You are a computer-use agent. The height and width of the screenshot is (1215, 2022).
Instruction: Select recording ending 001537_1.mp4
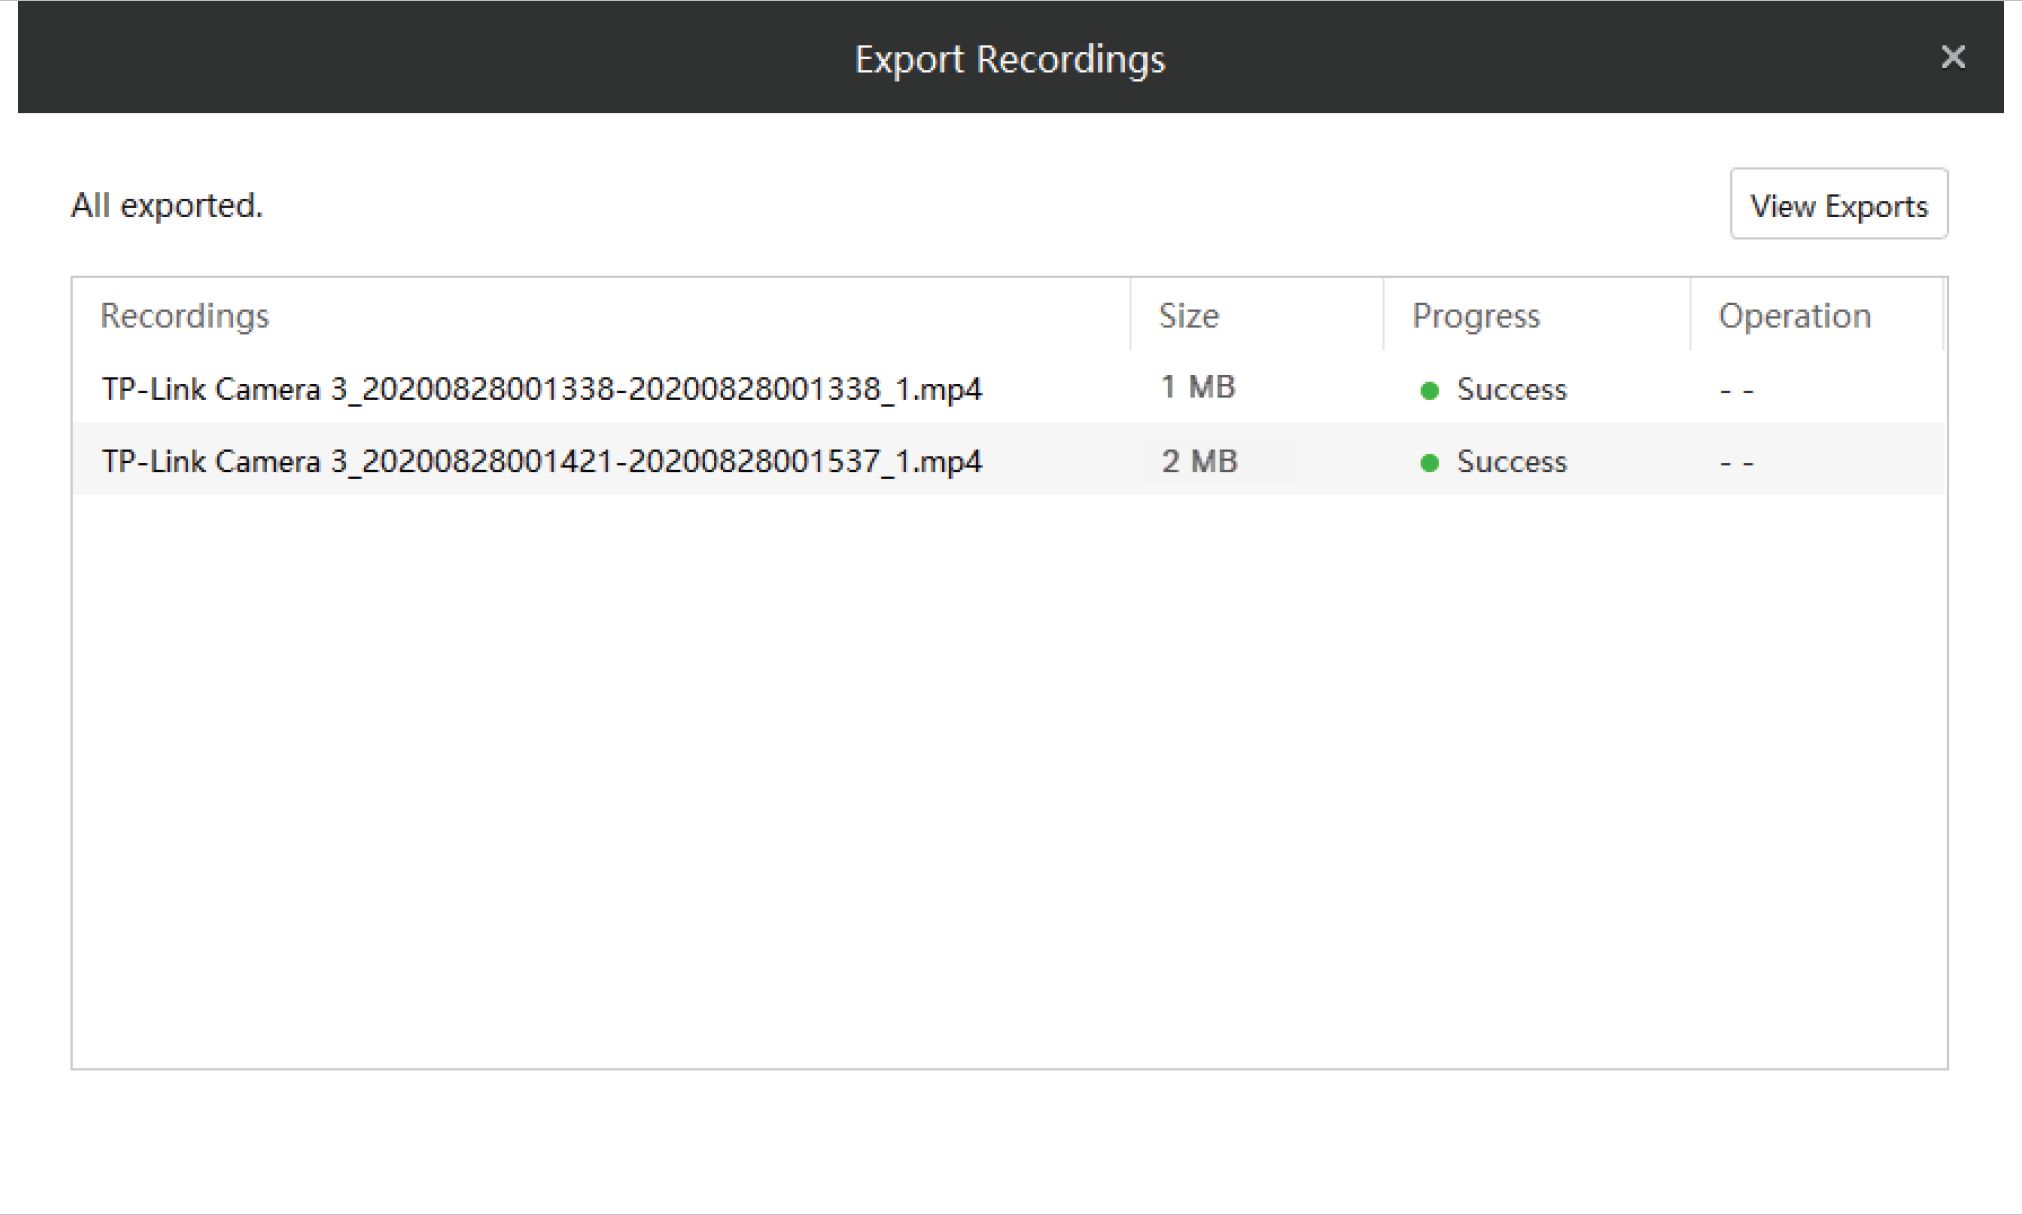tap(541, 462)
